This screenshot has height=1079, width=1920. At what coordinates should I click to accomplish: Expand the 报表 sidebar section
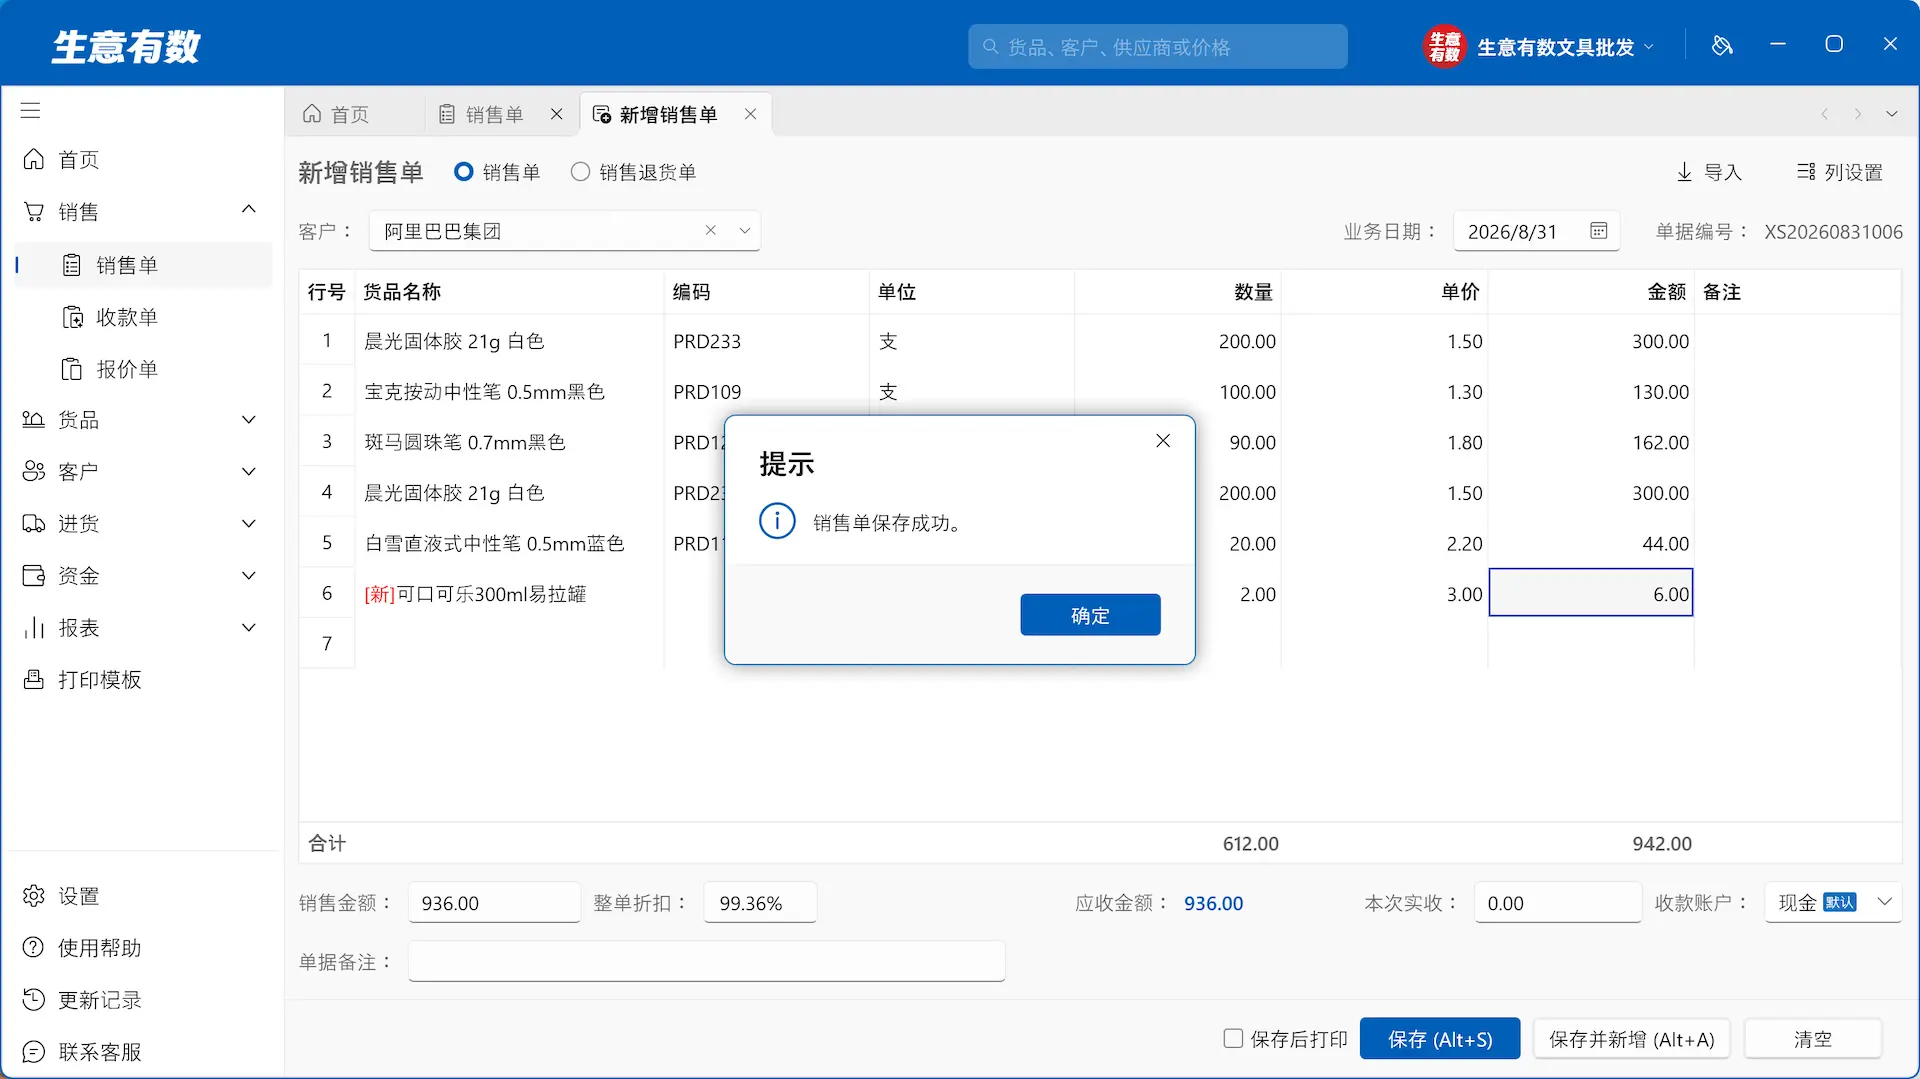249,628
